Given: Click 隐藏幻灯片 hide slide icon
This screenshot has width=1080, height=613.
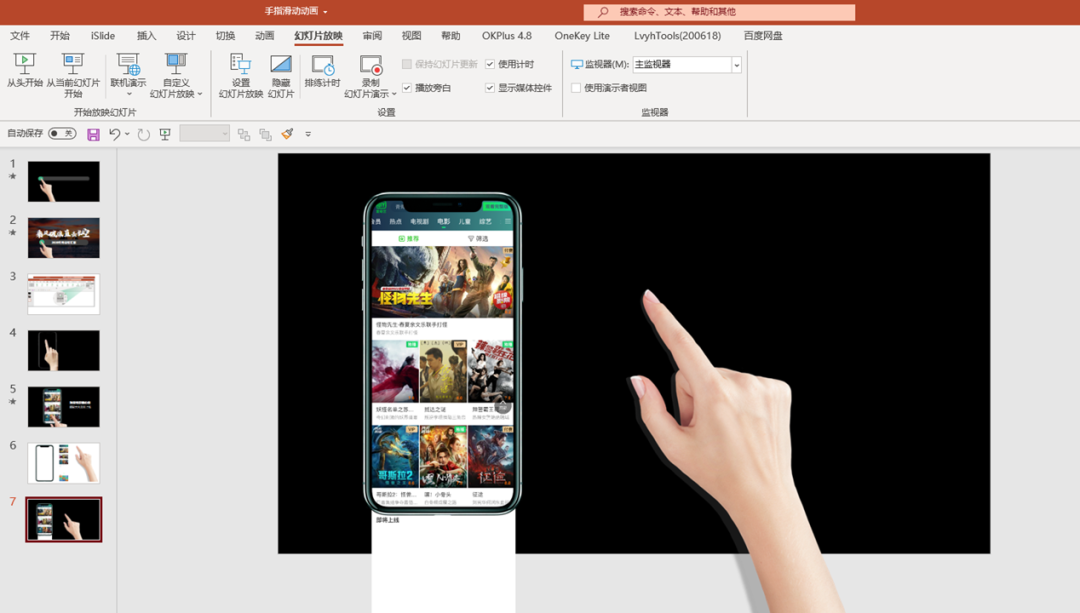Looking at the screenshot, I should coord(280,64).
